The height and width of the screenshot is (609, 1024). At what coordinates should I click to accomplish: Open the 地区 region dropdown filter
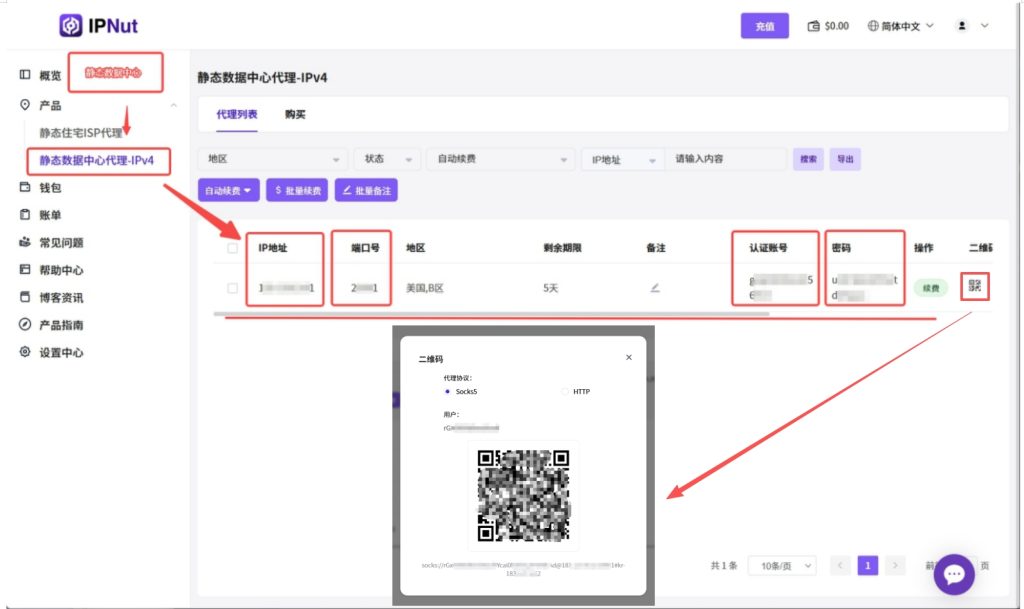click(272, 159)
